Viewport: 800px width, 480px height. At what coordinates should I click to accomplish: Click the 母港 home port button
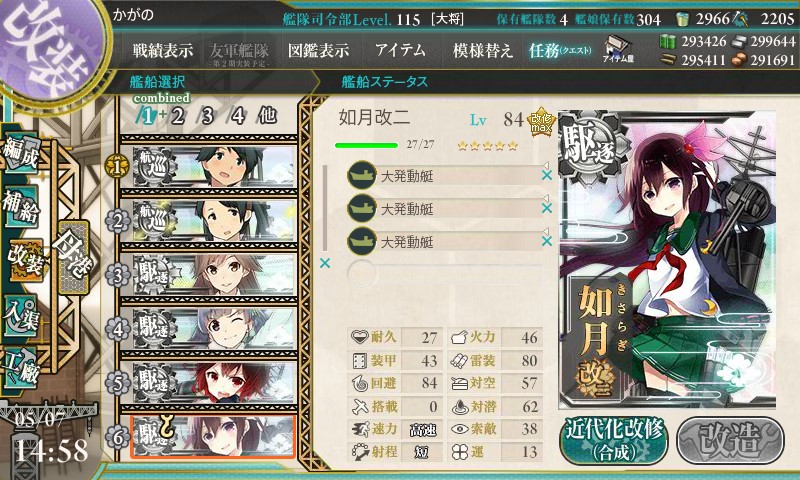73,257
